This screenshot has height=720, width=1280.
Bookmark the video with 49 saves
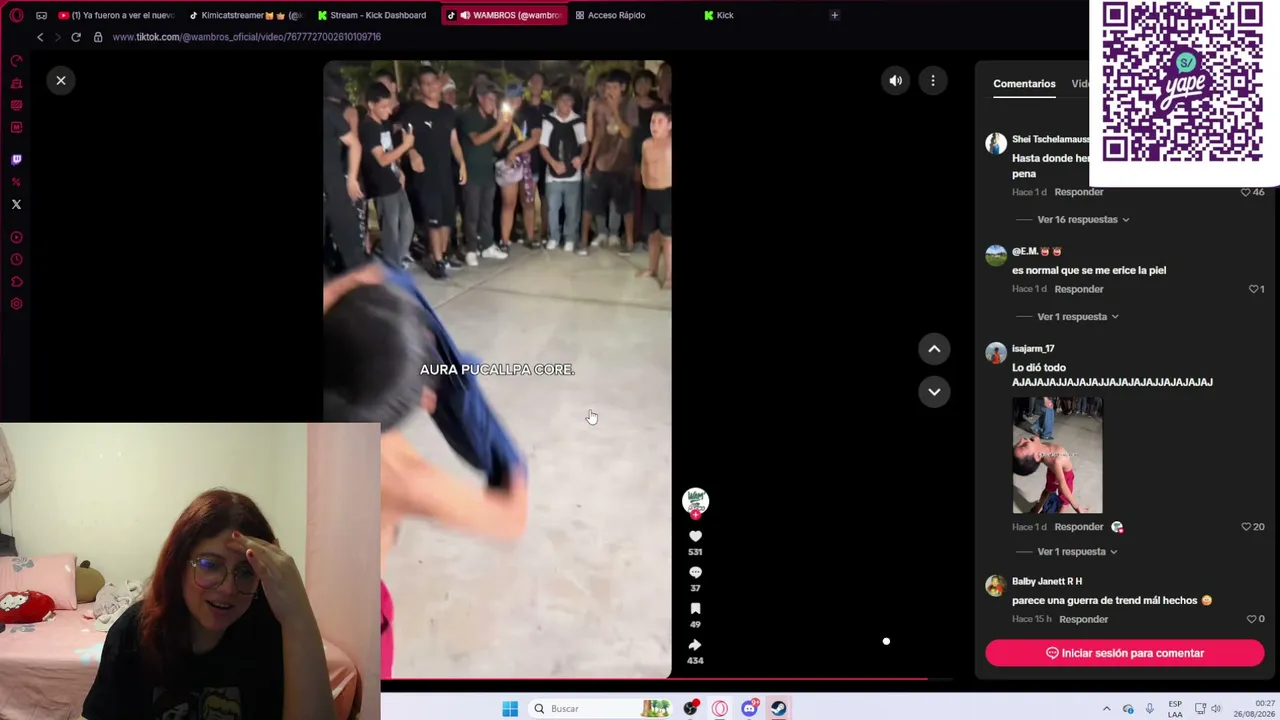[x=695, y=608]
